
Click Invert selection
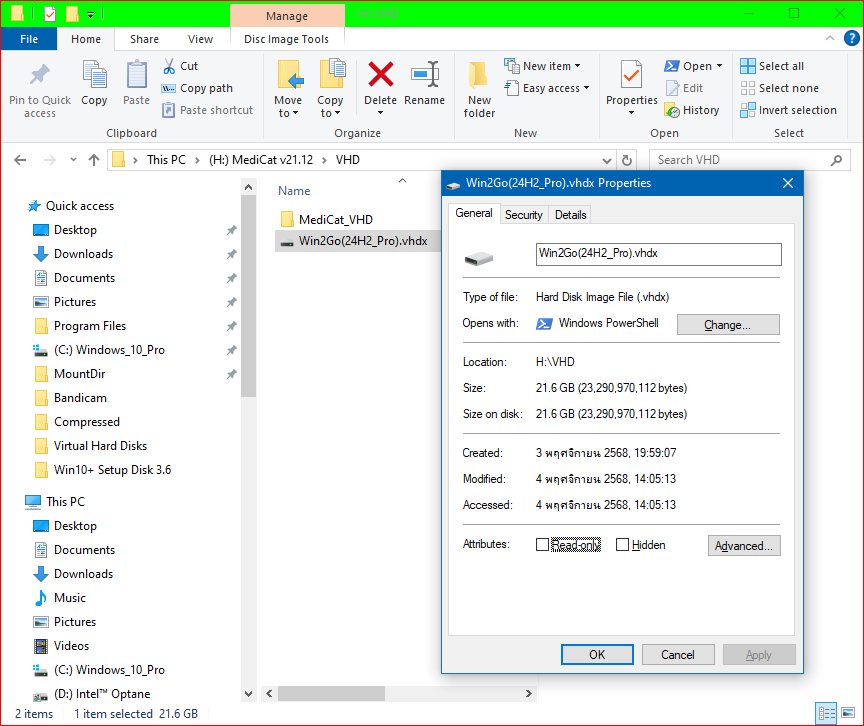click(788, 110)
